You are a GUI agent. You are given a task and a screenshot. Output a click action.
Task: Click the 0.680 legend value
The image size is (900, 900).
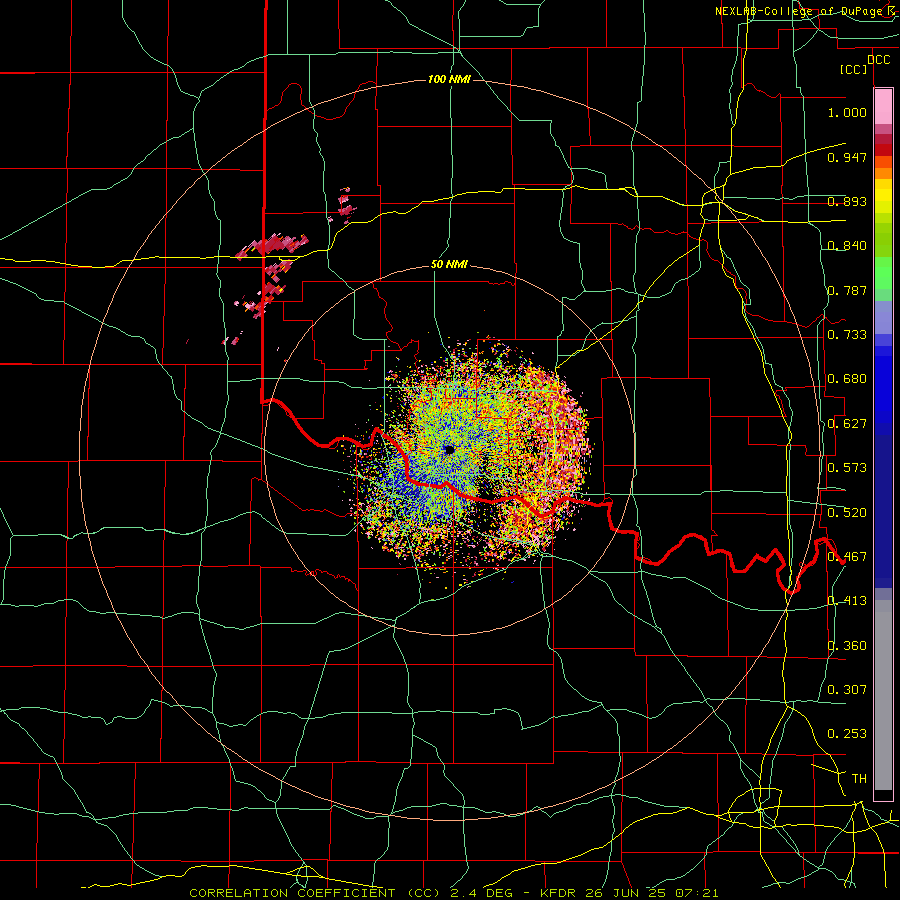tap(847, 379)
